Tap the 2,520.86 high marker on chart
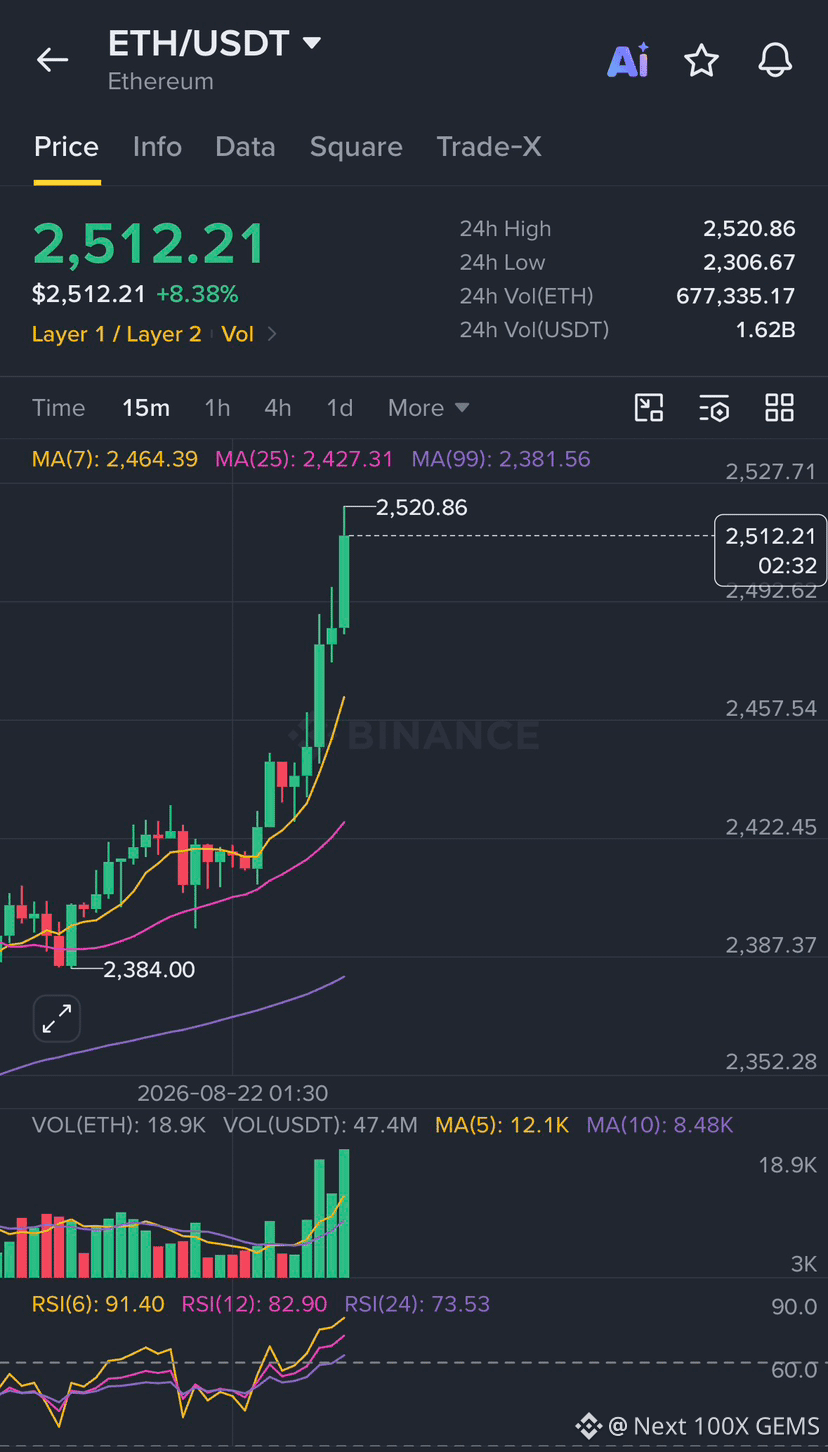 pos(422,508)
